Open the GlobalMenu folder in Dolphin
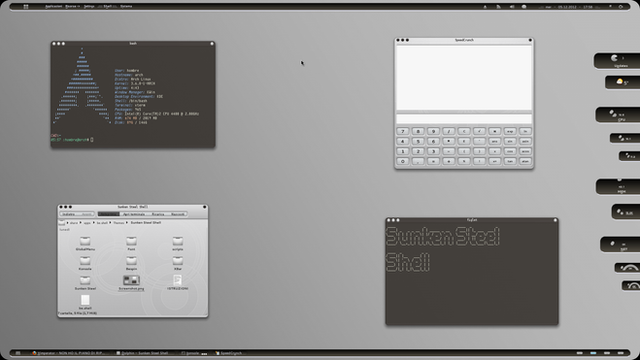Image resolution: width=640 pixels, height=360 pixels. click(85, 243)
